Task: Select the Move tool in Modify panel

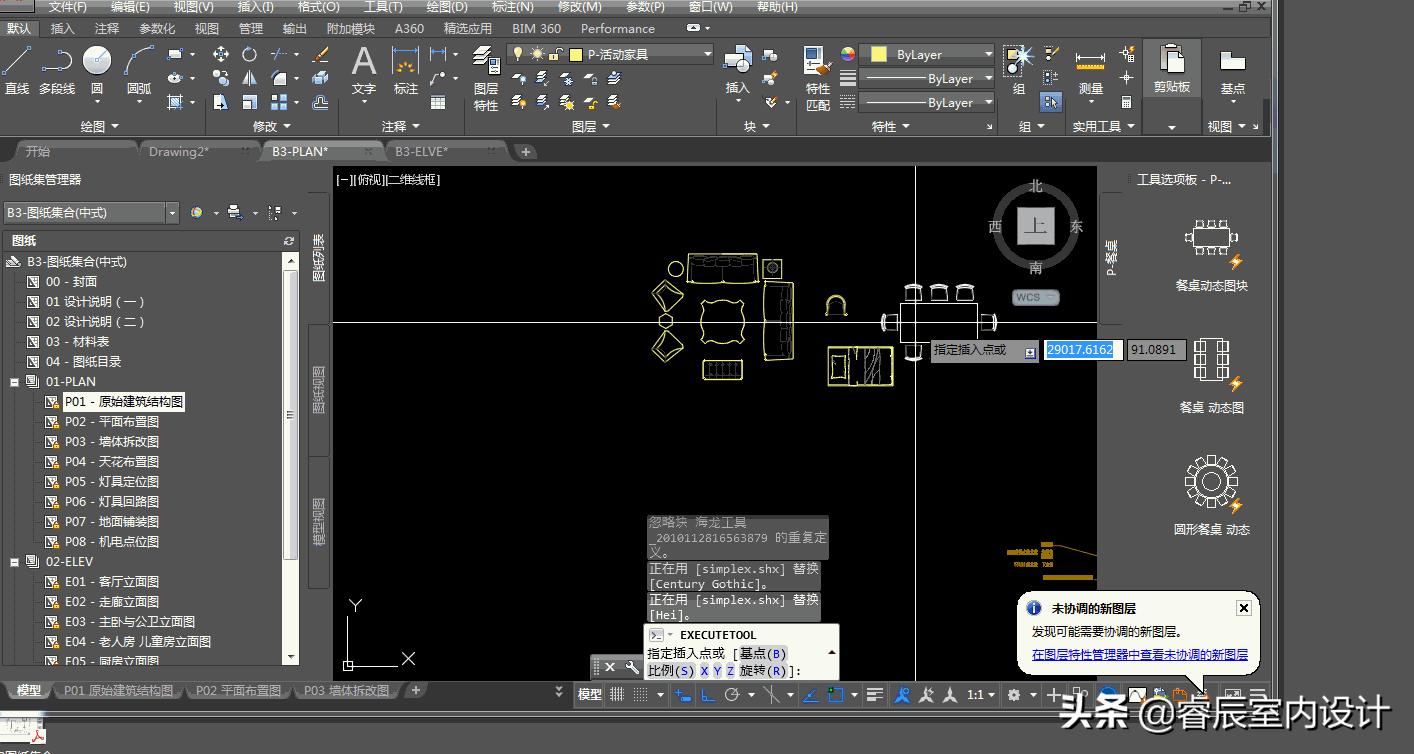Action: pos(221,54)
